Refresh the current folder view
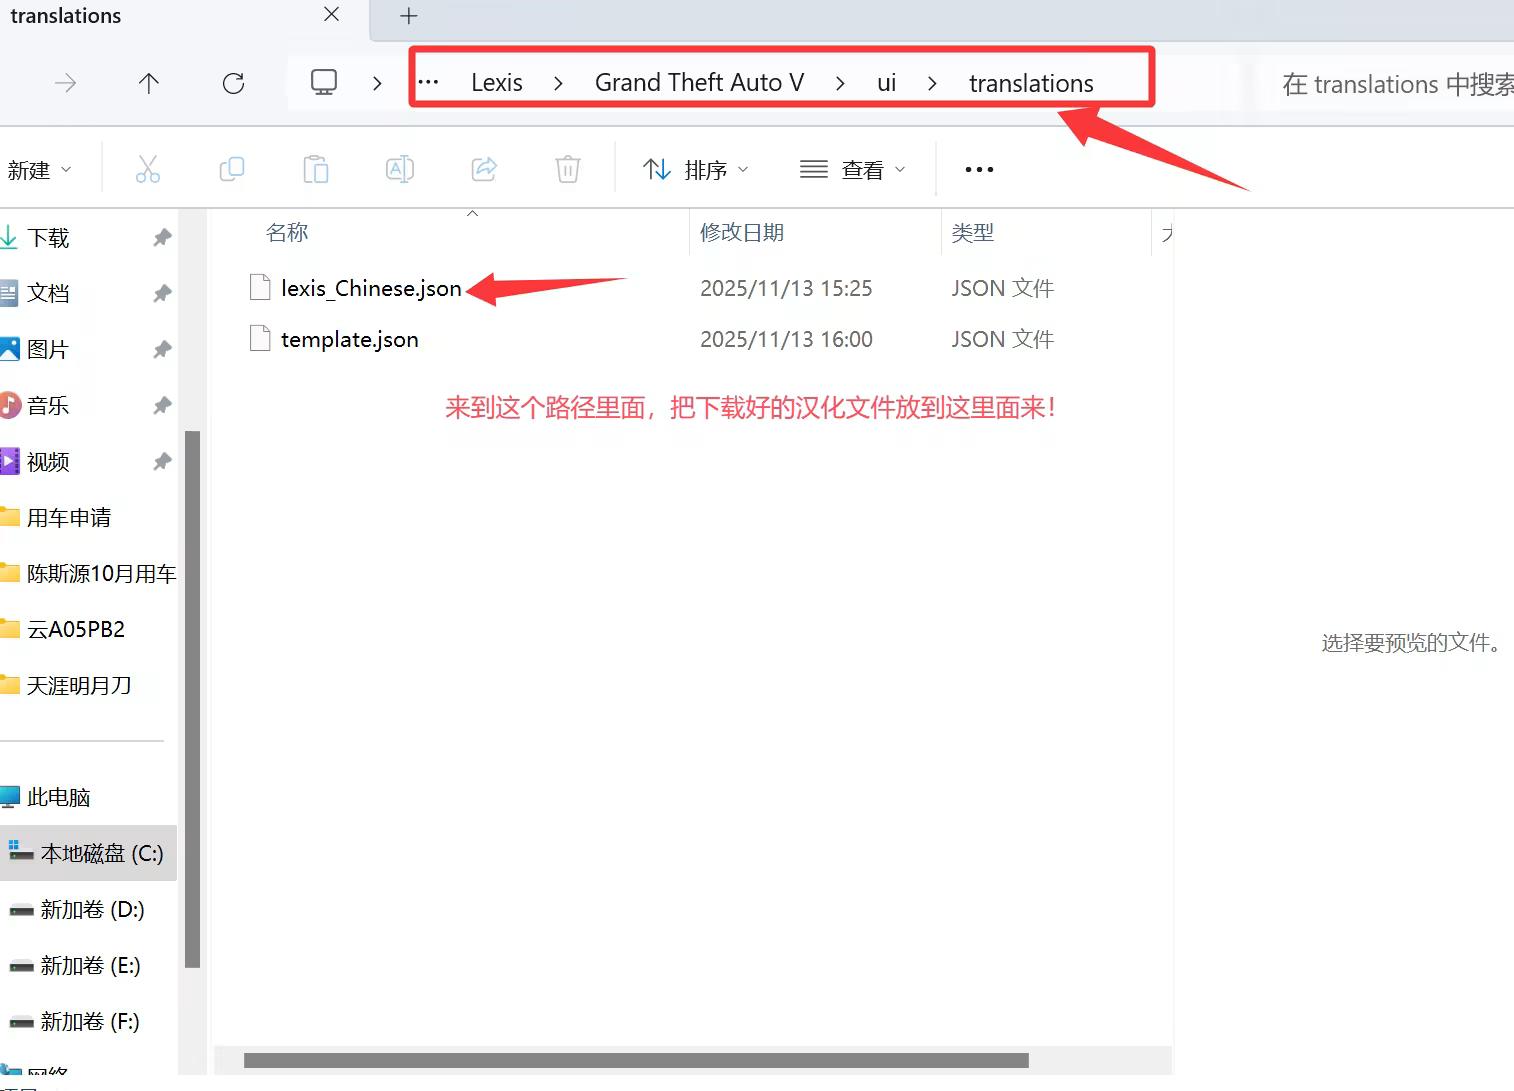 233,83
